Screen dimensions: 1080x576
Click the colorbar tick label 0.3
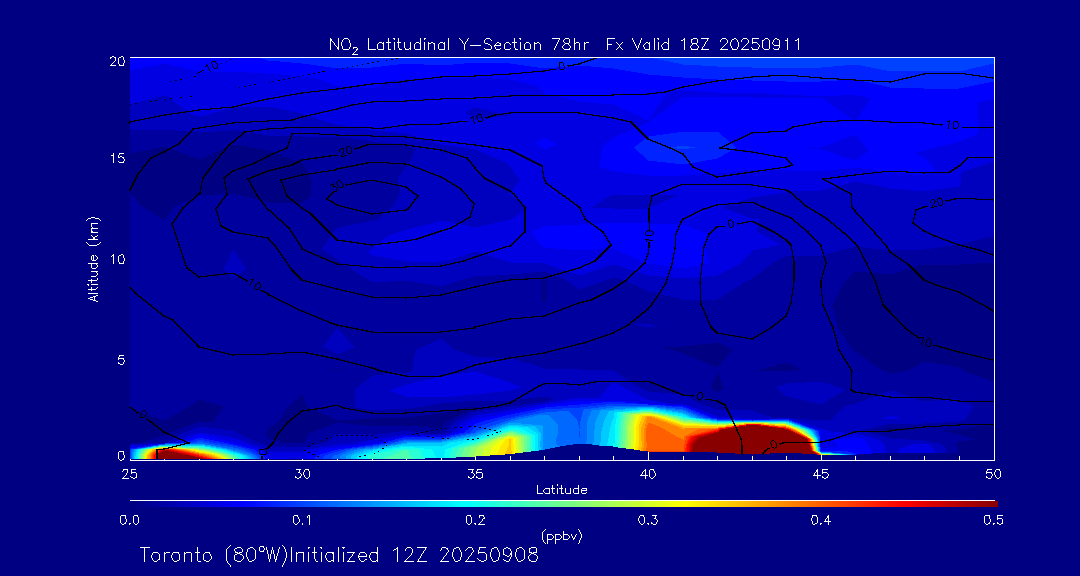point(648,520)
